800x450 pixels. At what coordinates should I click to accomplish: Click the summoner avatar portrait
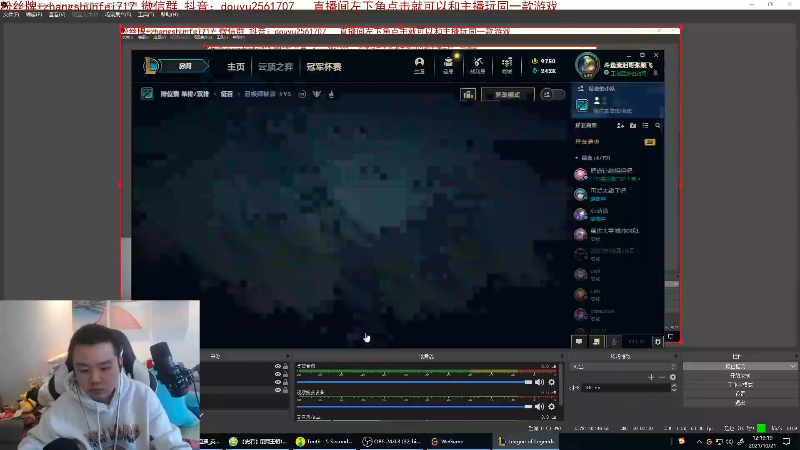[x=587, y=65]
